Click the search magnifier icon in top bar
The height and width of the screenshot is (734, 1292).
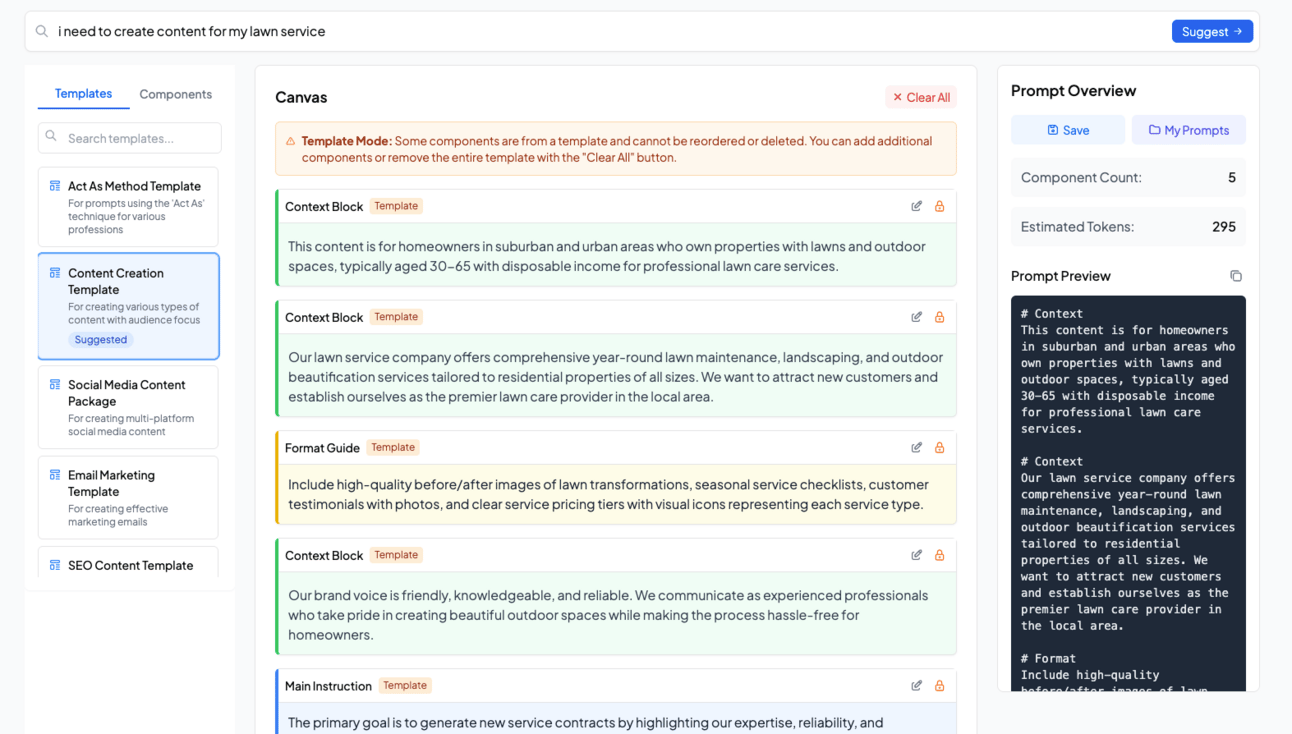(42, 31)
